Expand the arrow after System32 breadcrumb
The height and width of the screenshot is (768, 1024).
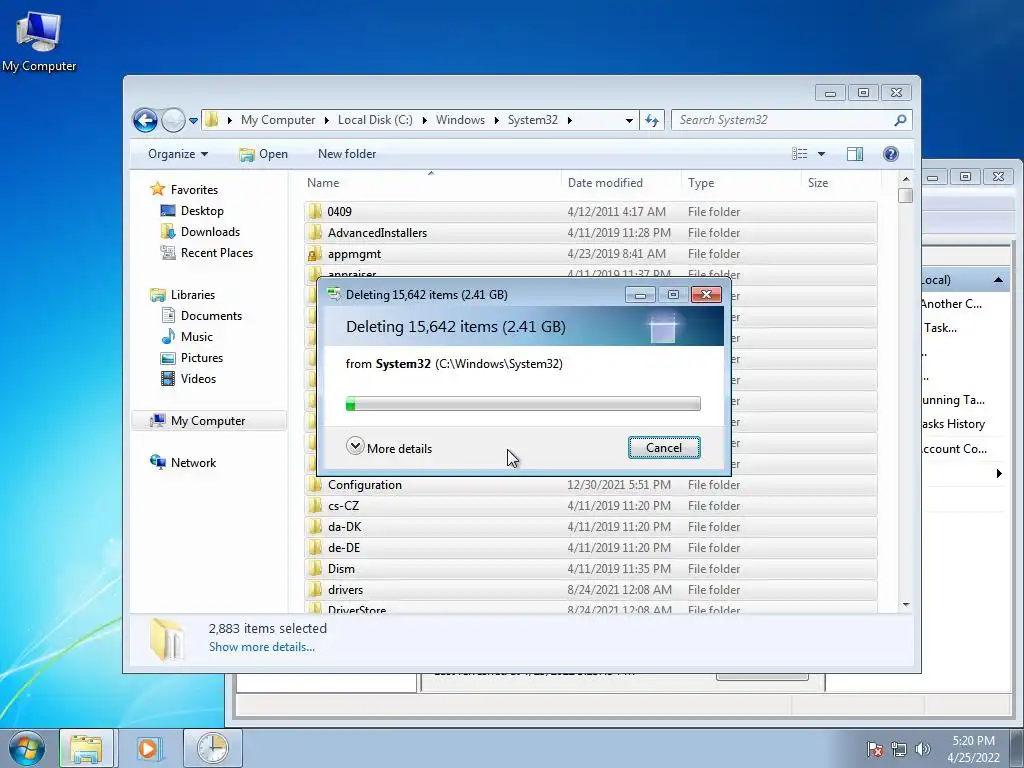point(570,120)
